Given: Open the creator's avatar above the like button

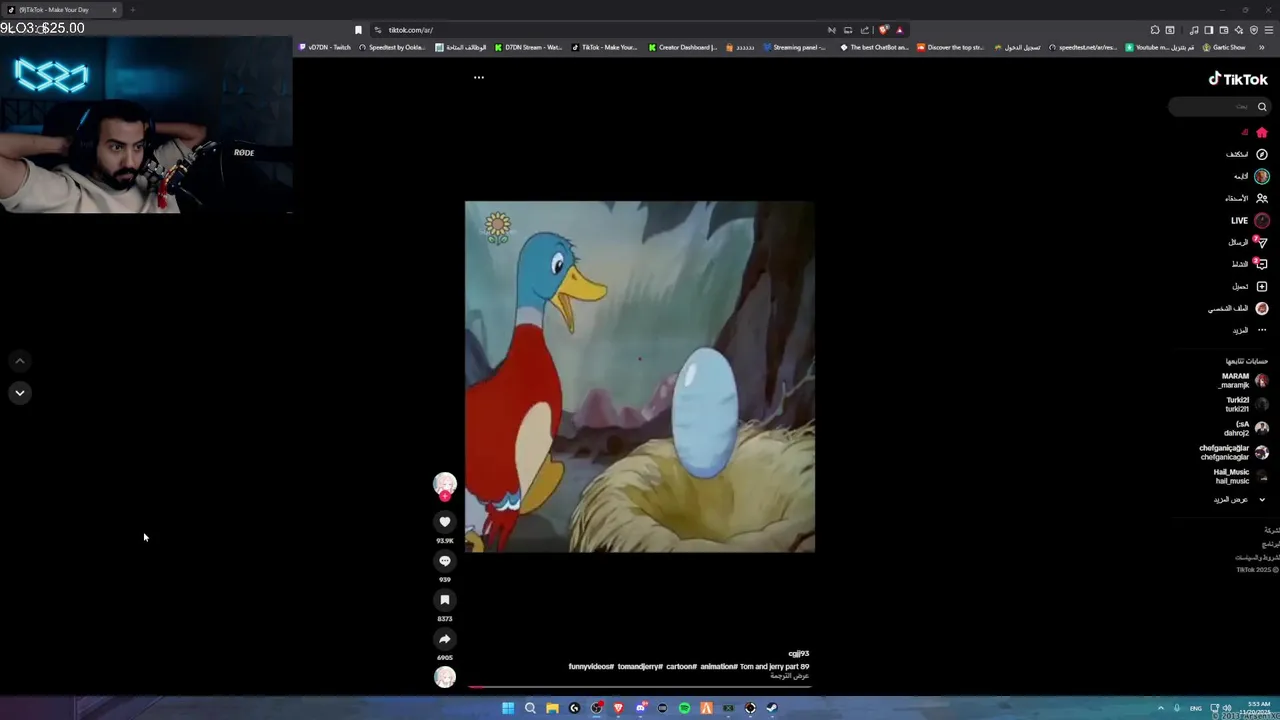Looking at the screenshot, I should tap(445, 484).
